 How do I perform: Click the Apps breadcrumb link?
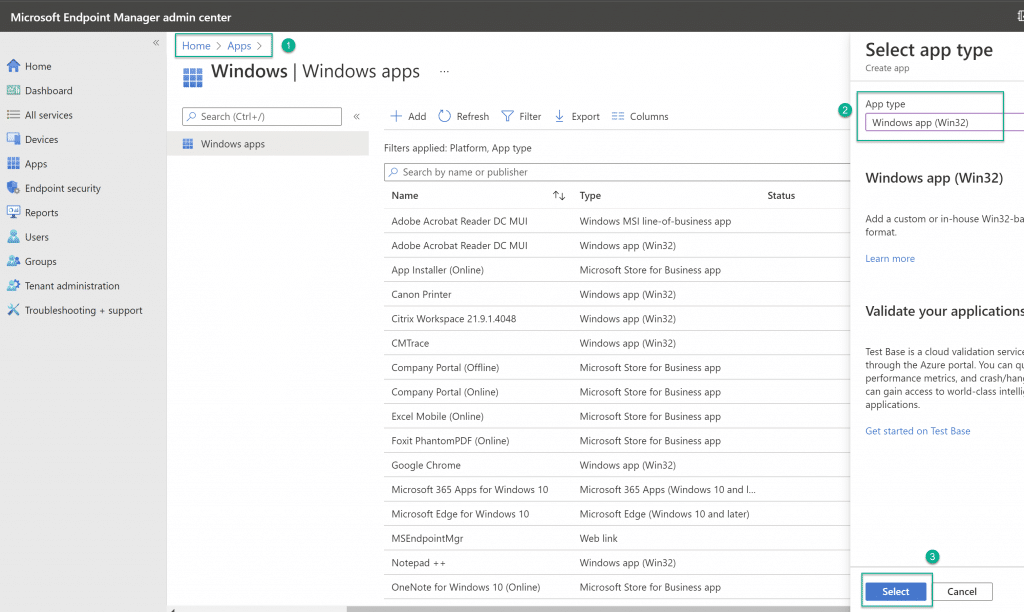click(x=239, y=46)
